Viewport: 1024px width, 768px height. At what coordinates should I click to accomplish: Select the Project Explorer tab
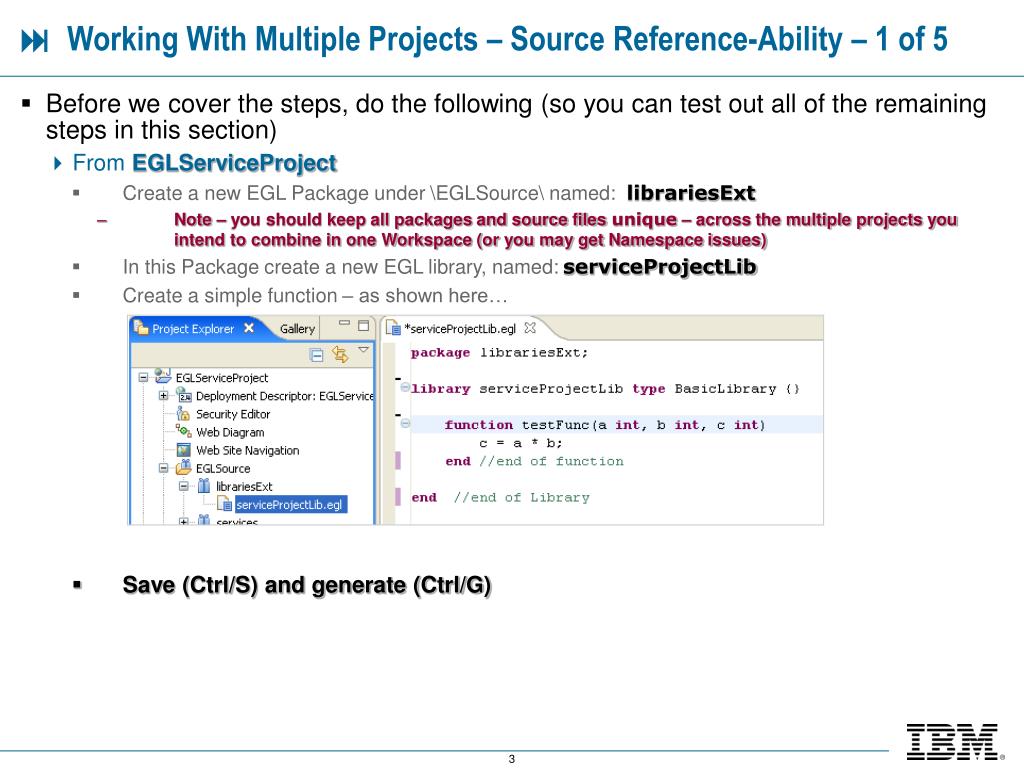coord(192,329)
